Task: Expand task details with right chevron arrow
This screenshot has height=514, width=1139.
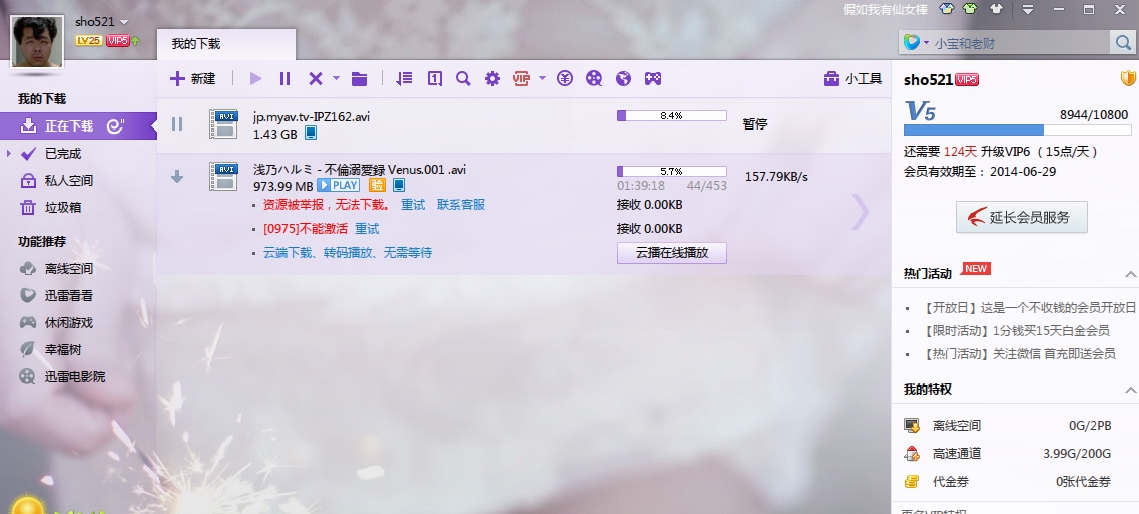Action: [860, 212]
